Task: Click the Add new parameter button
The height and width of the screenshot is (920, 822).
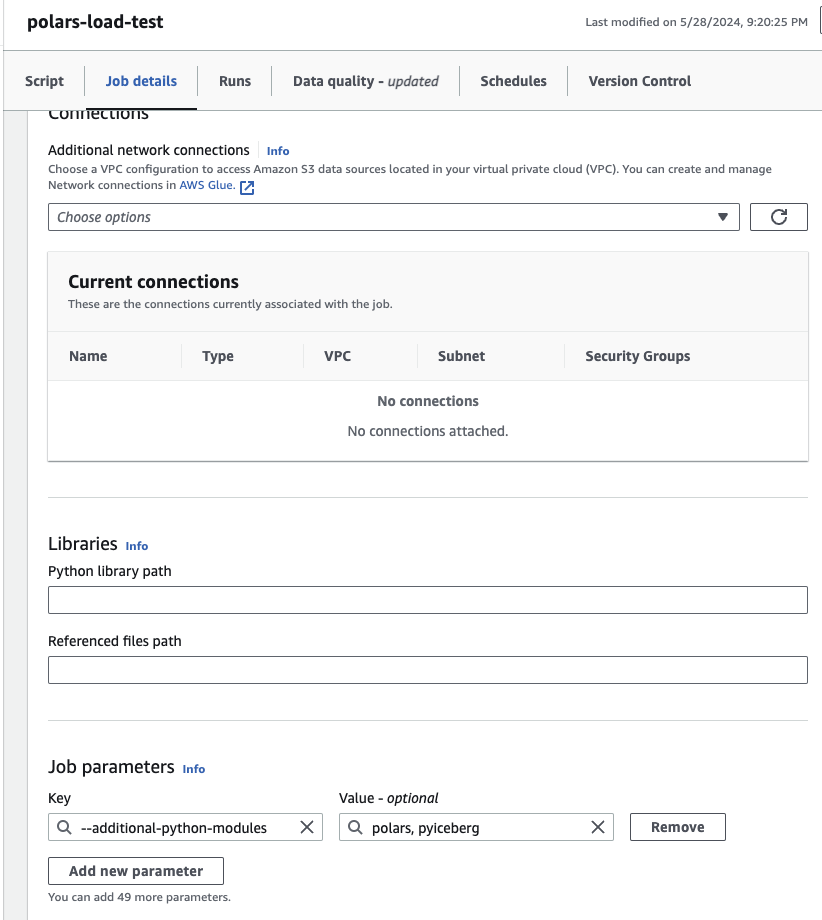Action: tap(136, 870)
